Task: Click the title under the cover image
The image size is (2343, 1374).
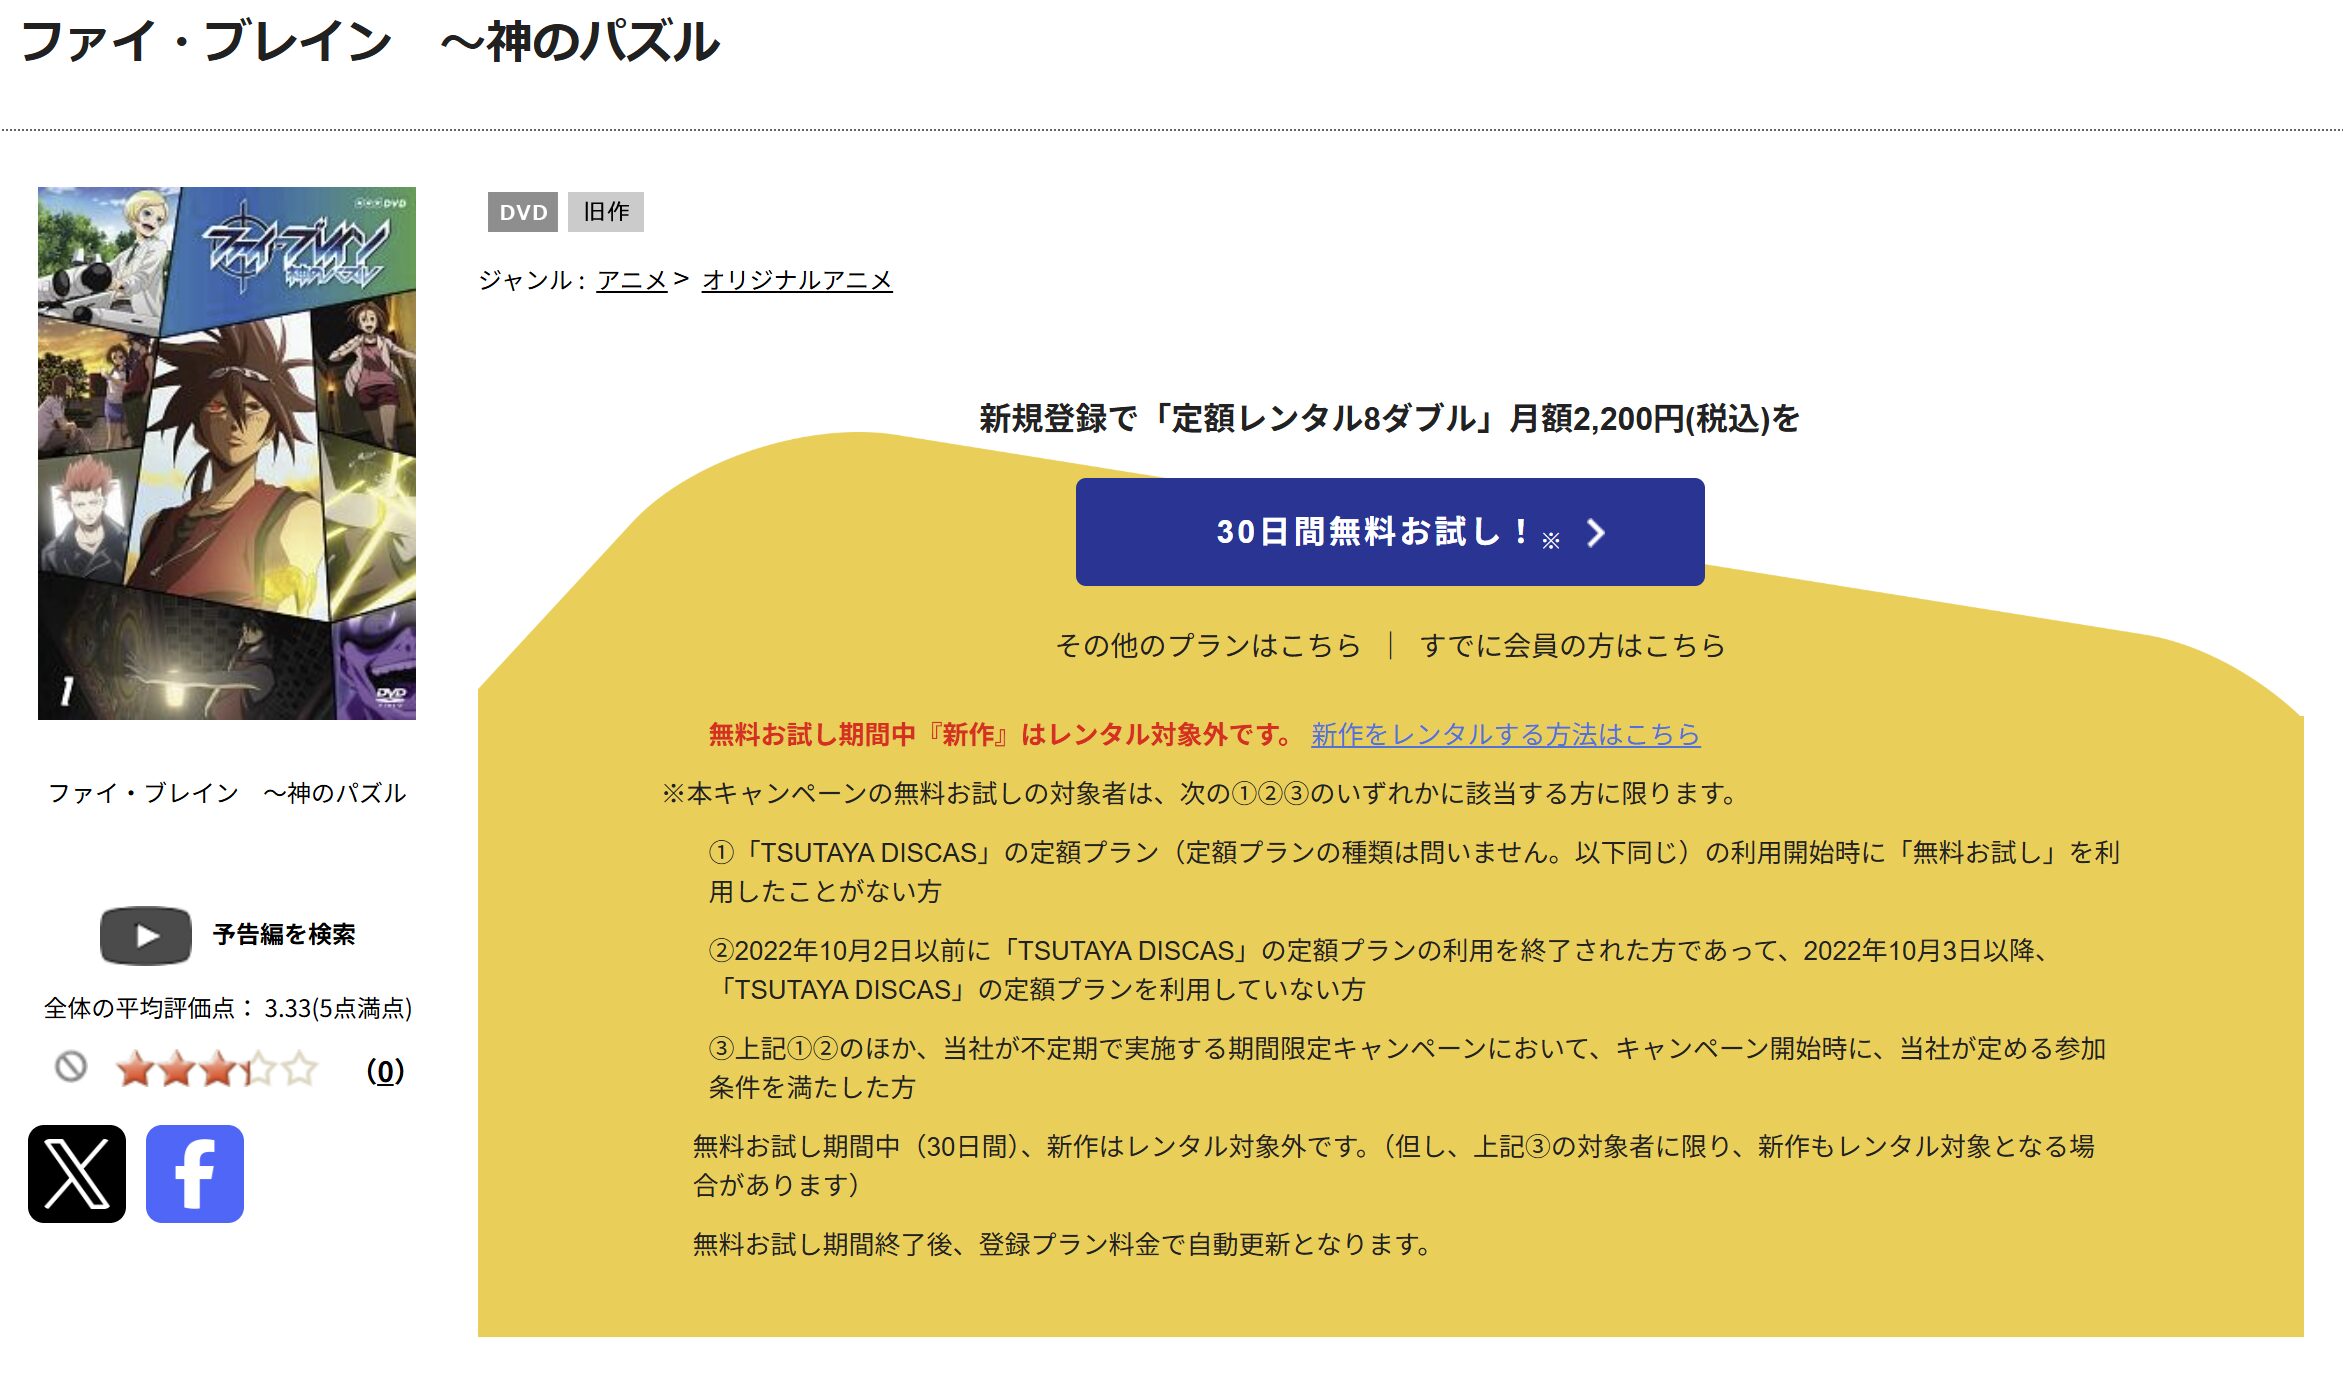Action: (227, 793)
